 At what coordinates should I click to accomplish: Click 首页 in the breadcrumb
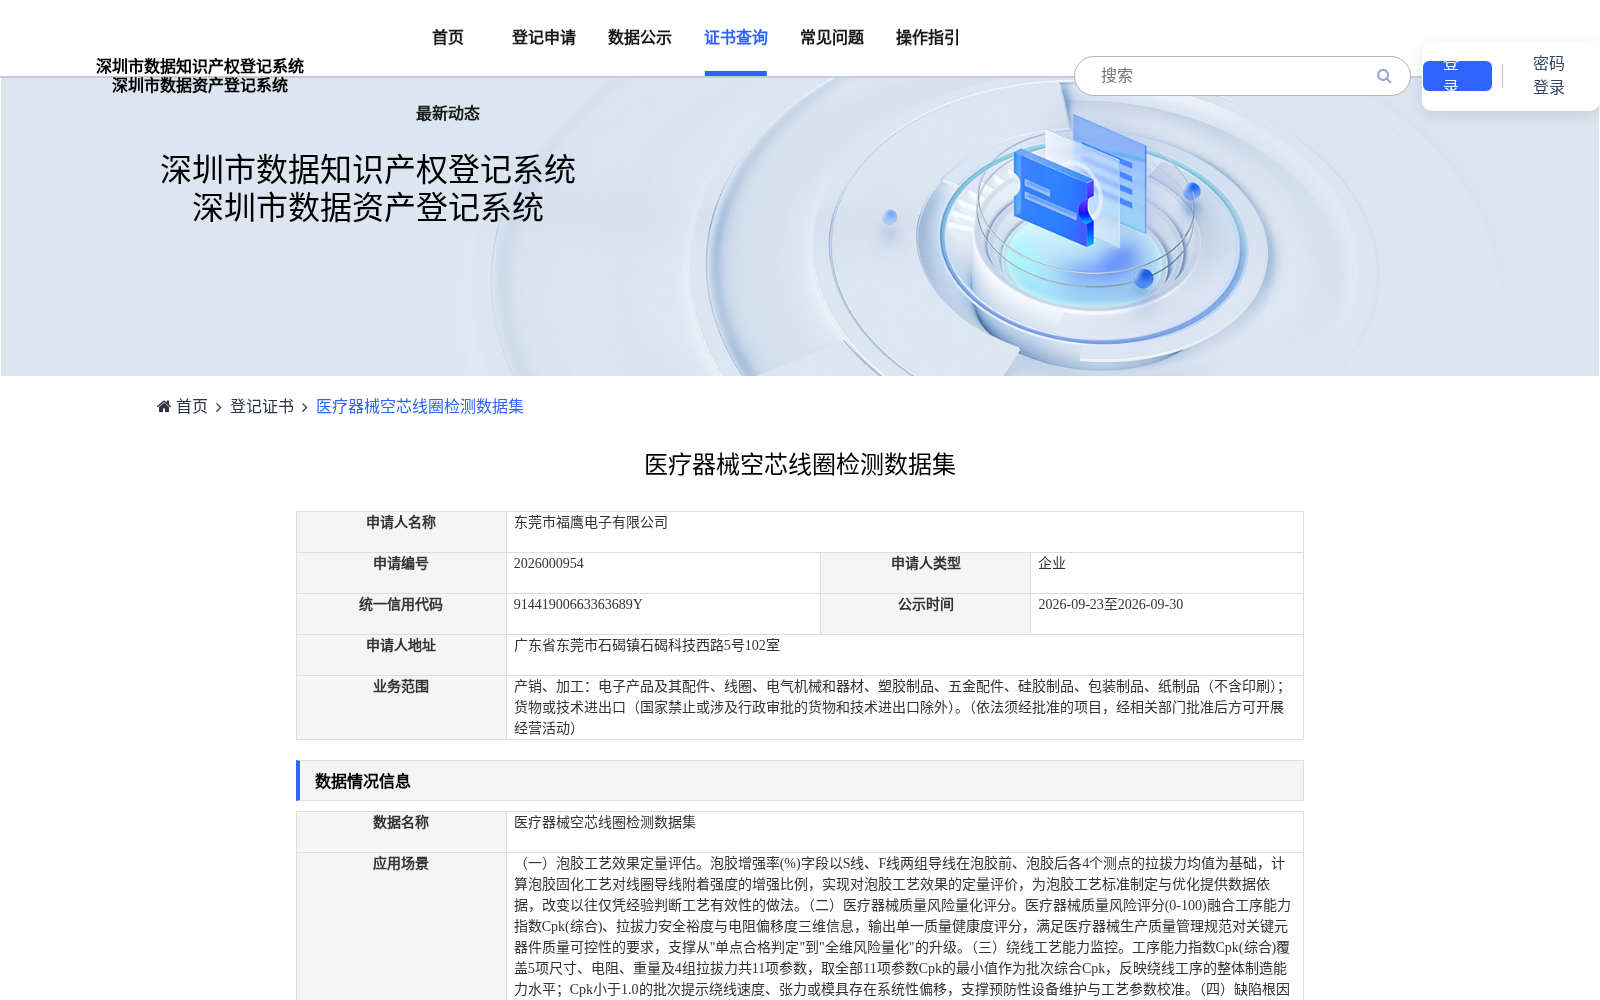coord(192,406)
